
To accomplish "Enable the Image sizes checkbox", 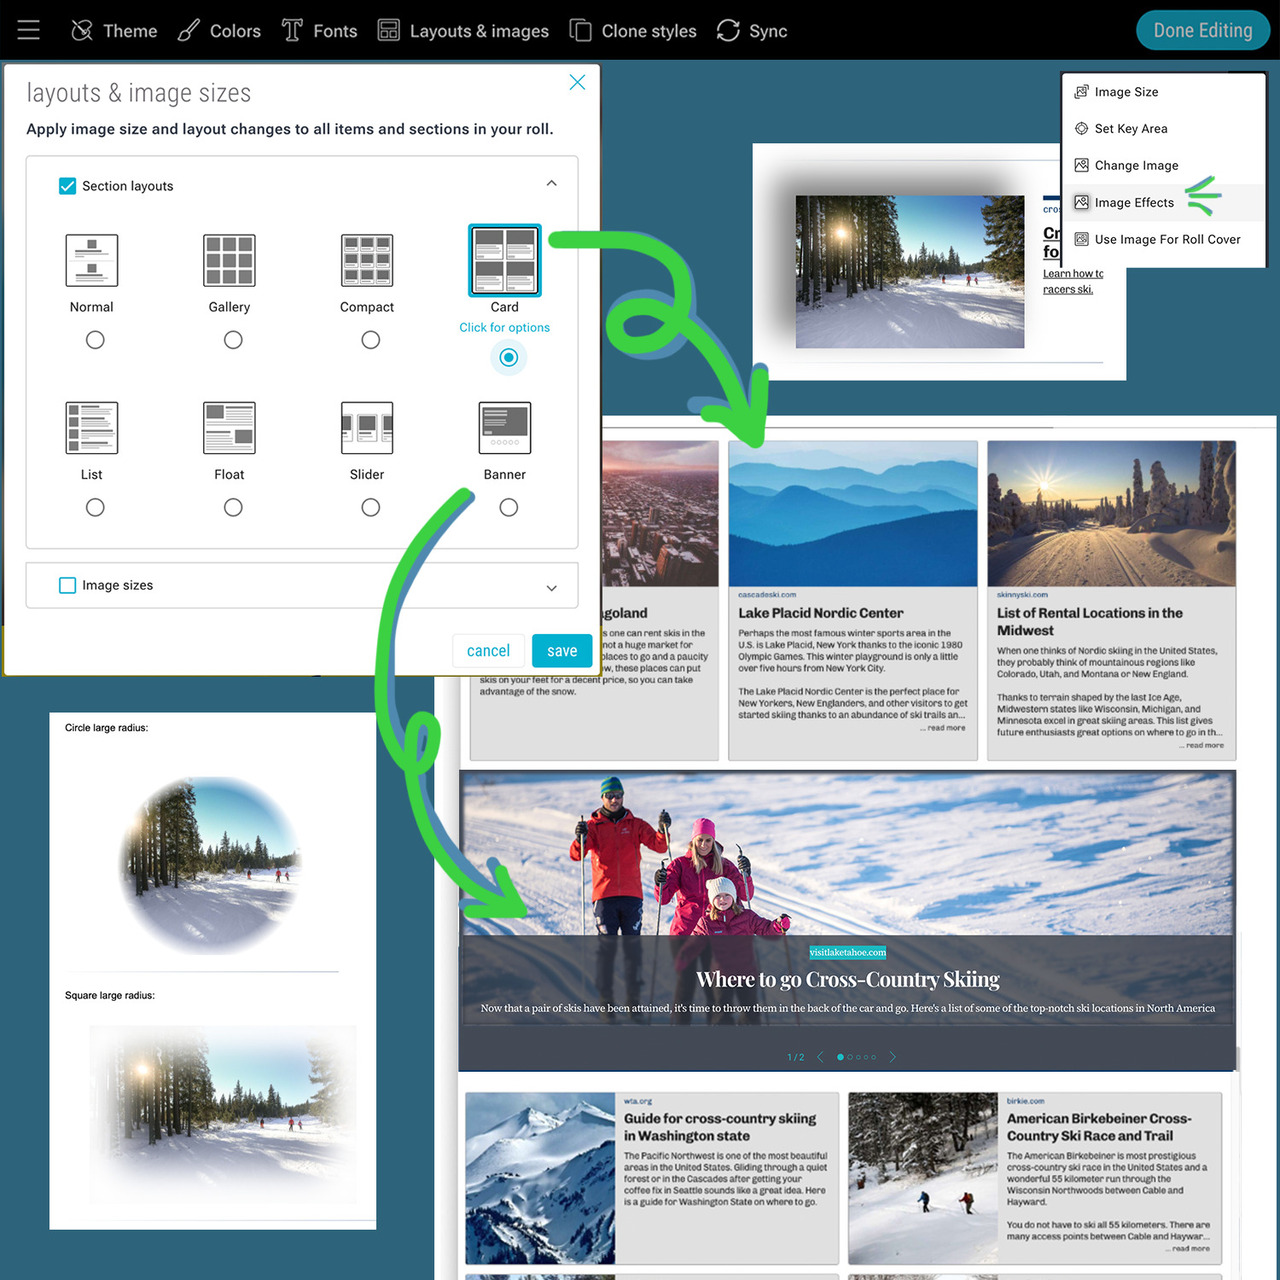I will [x=68, y=585].
